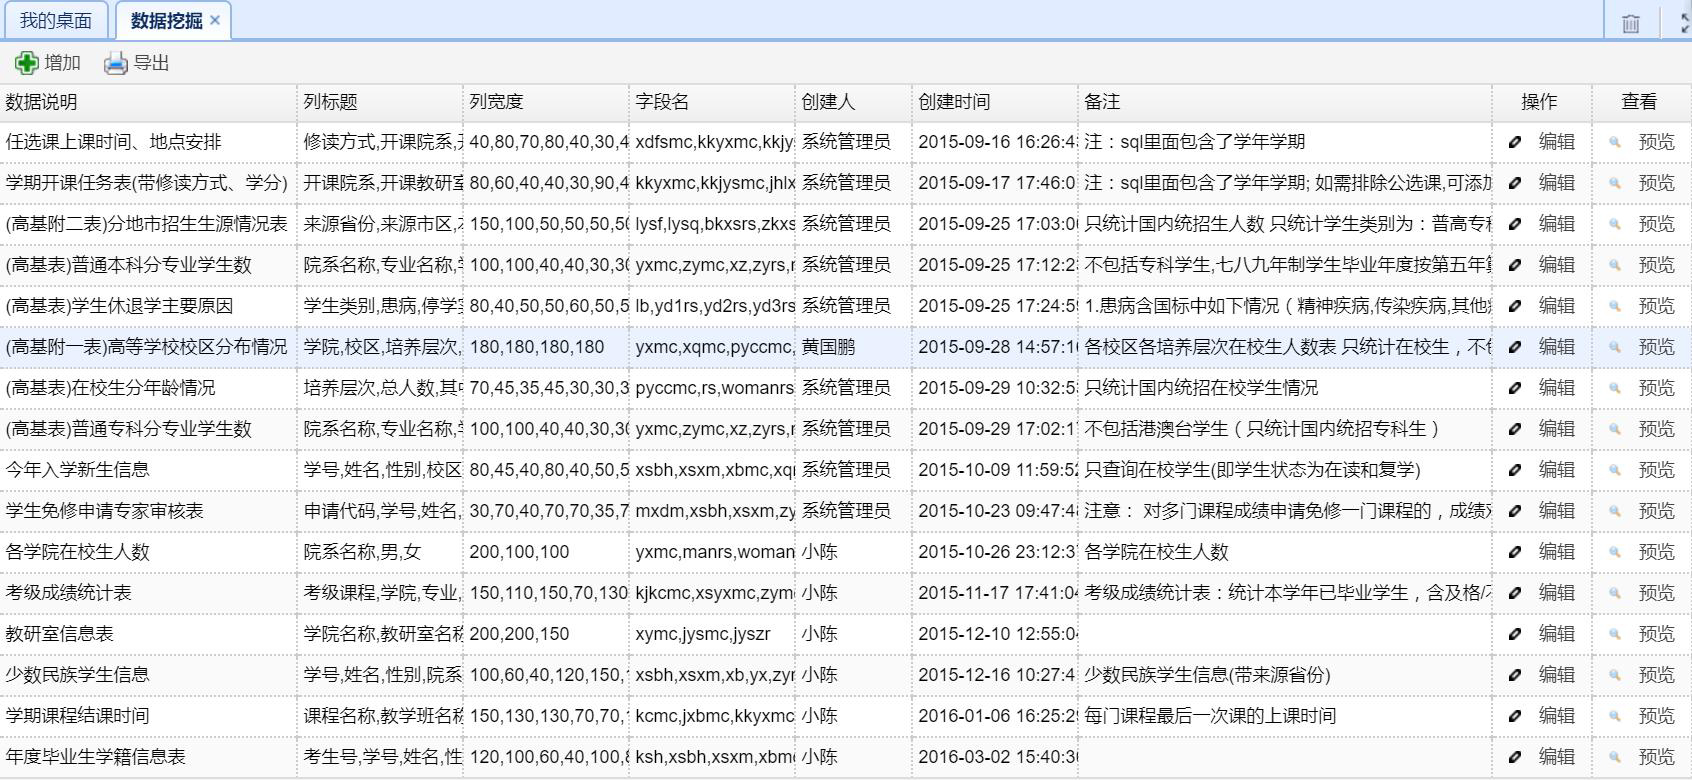Preview the 学期课程结课时间 entry

point(1655,716)
